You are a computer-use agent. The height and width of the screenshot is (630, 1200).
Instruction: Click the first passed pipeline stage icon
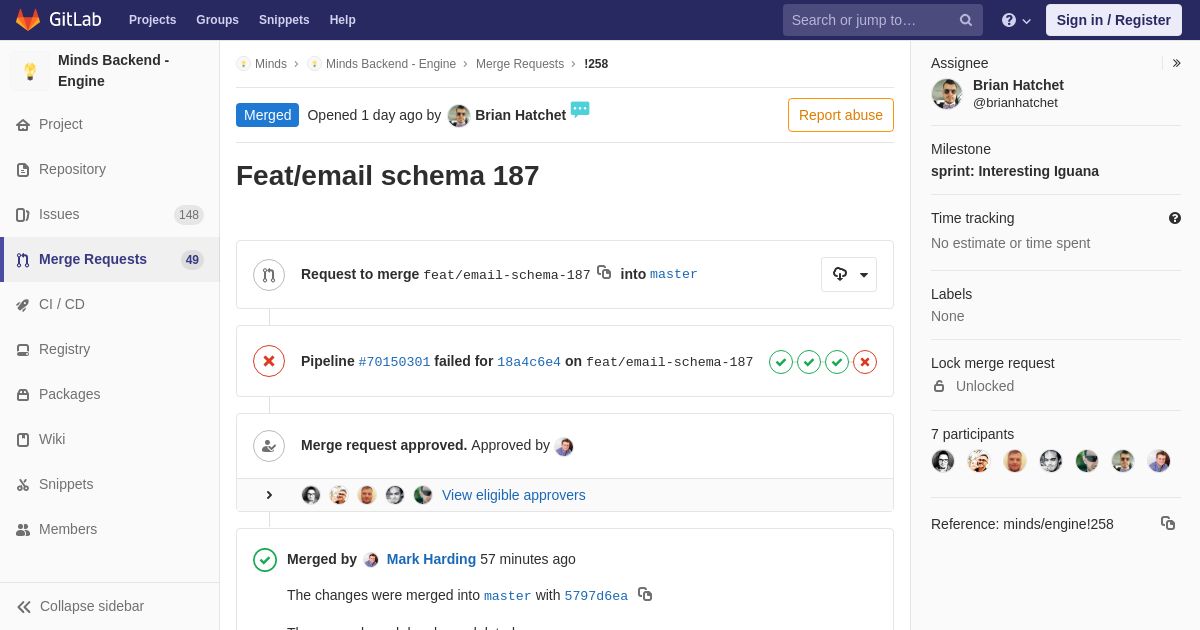click(x=781, y=362)
